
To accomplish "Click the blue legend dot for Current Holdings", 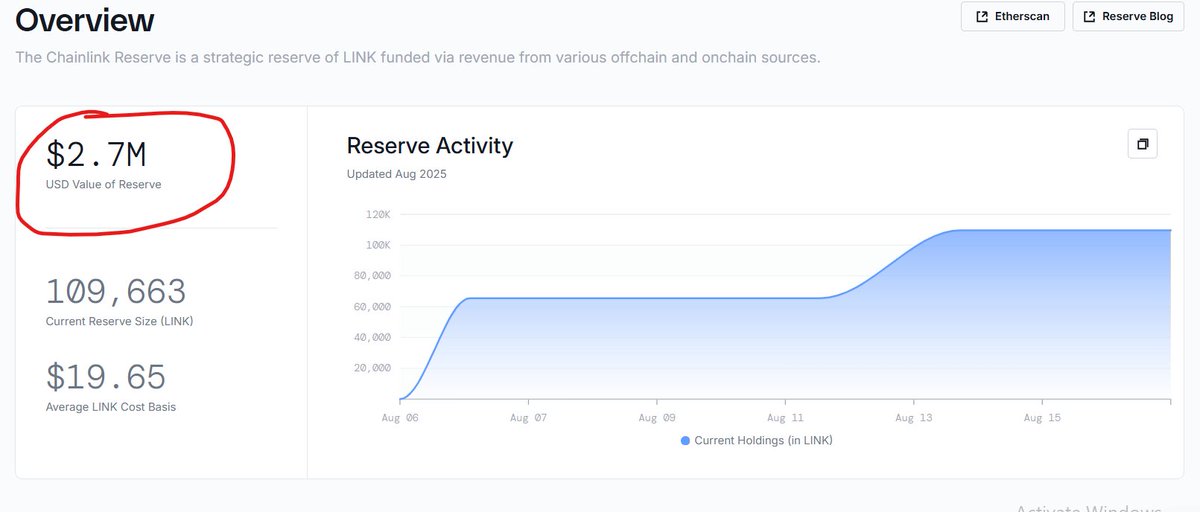I will (685, 441).
